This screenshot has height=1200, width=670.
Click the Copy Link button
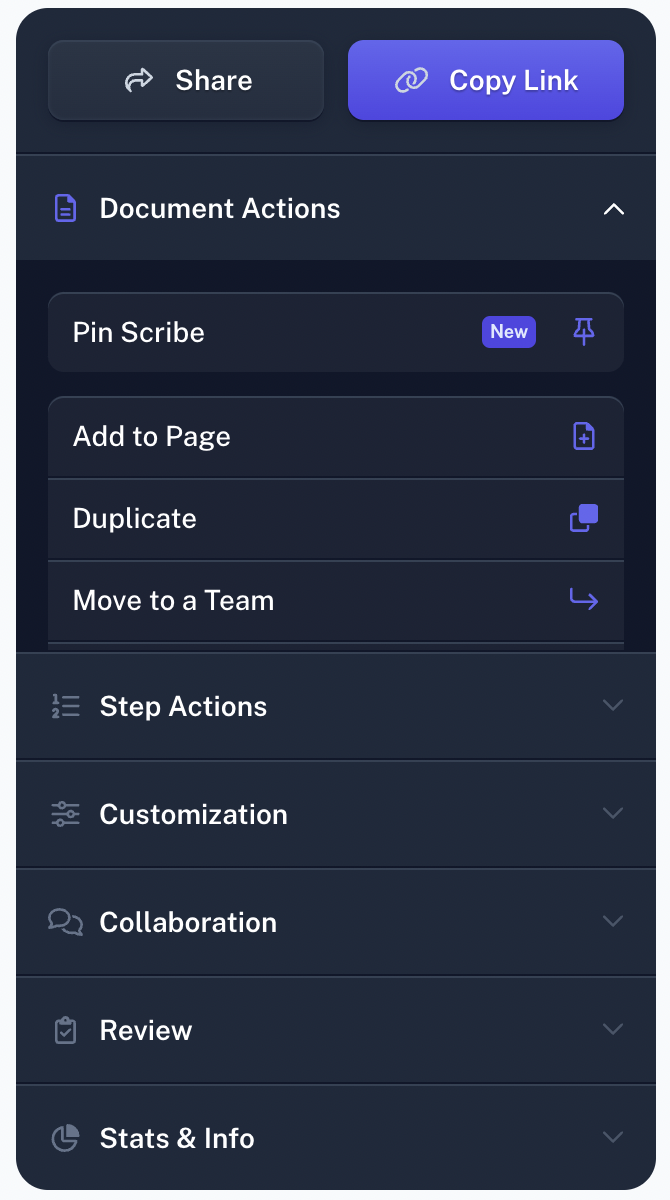pos(486,79)
